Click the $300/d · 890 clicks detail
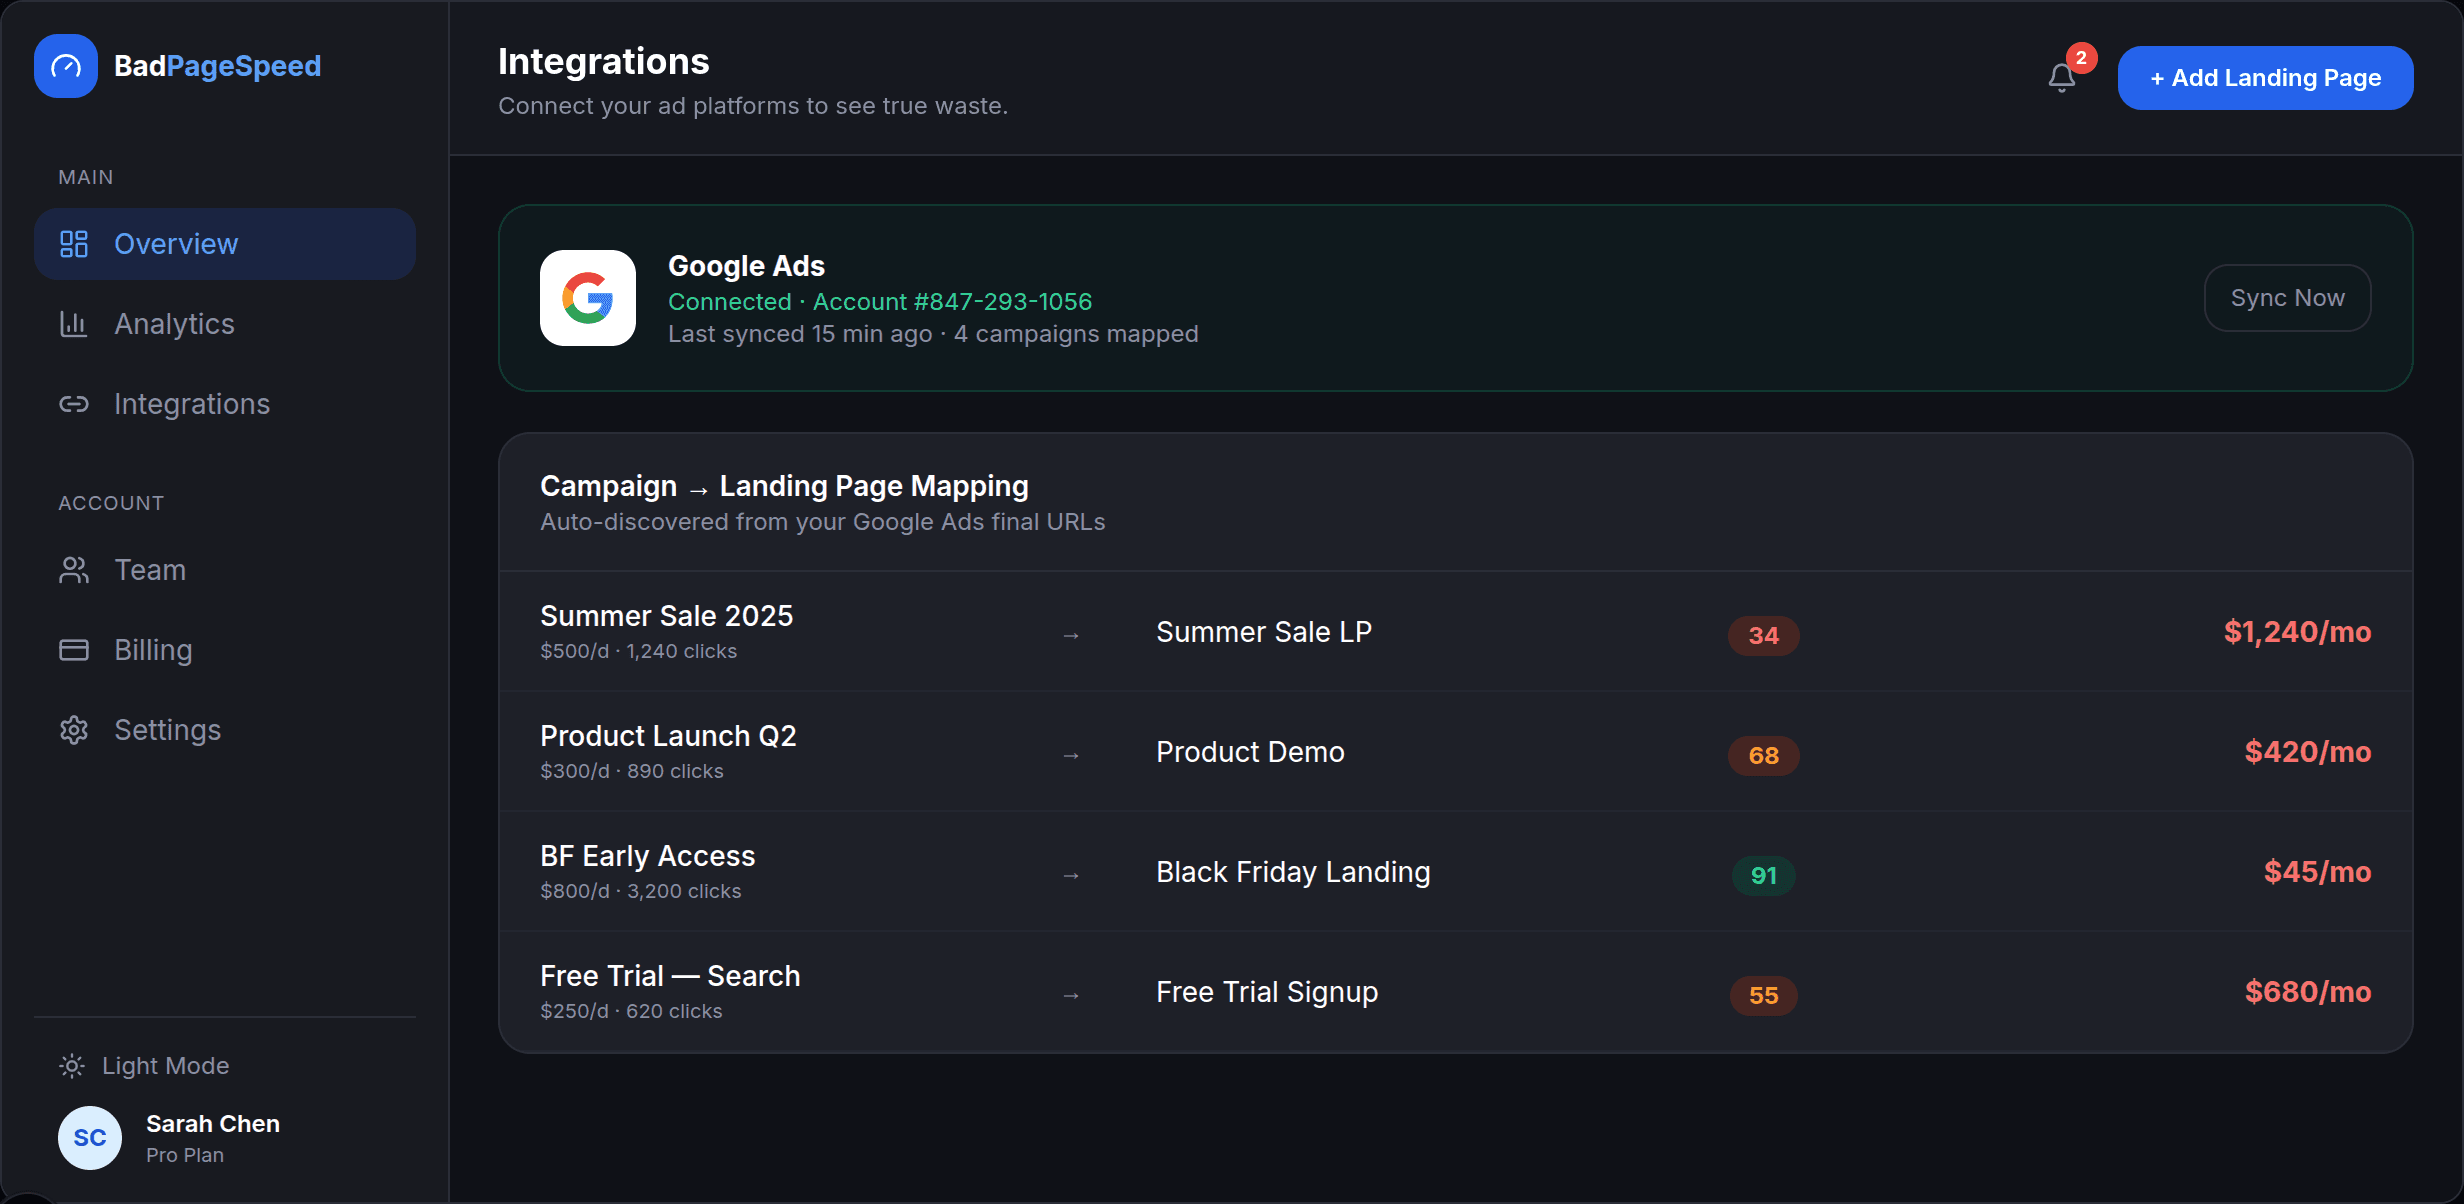The height and width of the screenshot is (1204, 2464). tap(632, 771)
